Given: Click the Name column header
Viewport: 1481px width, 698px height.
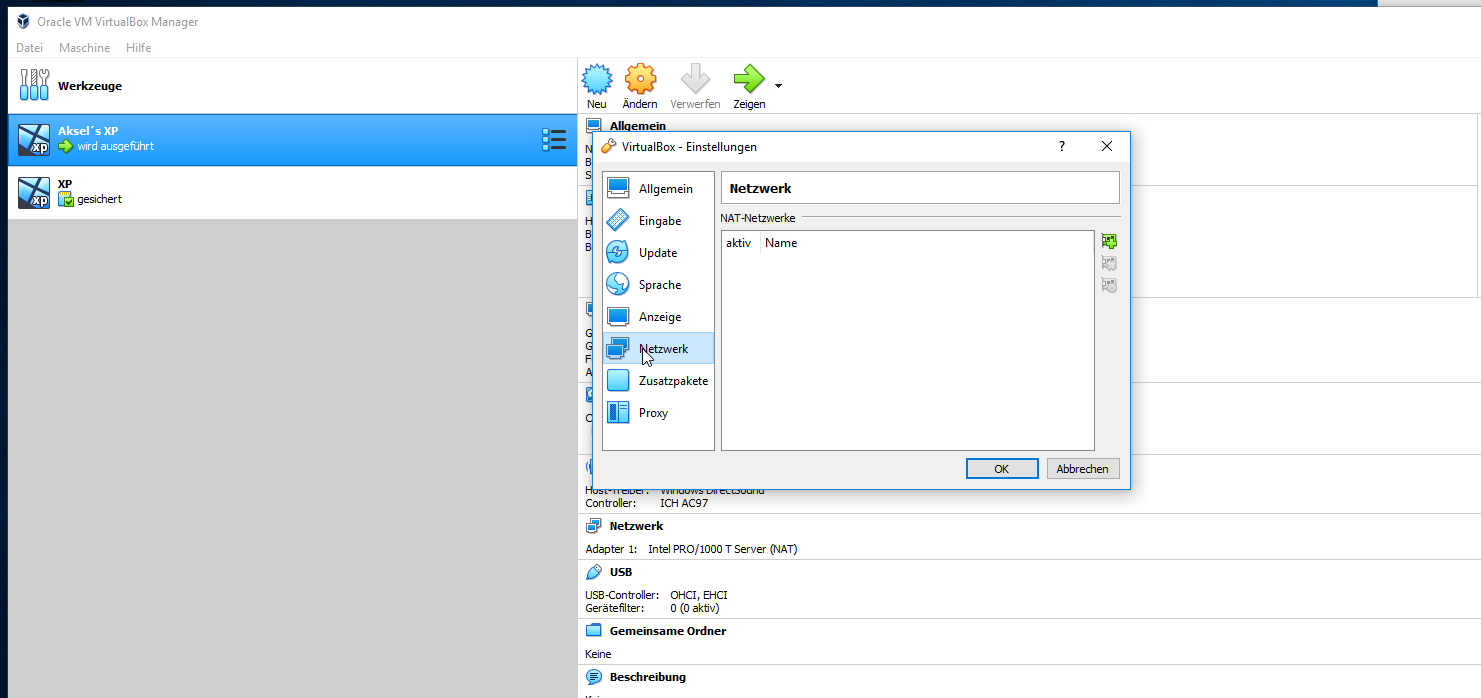Looking at the screenshot, I should (x=781, y=243).
